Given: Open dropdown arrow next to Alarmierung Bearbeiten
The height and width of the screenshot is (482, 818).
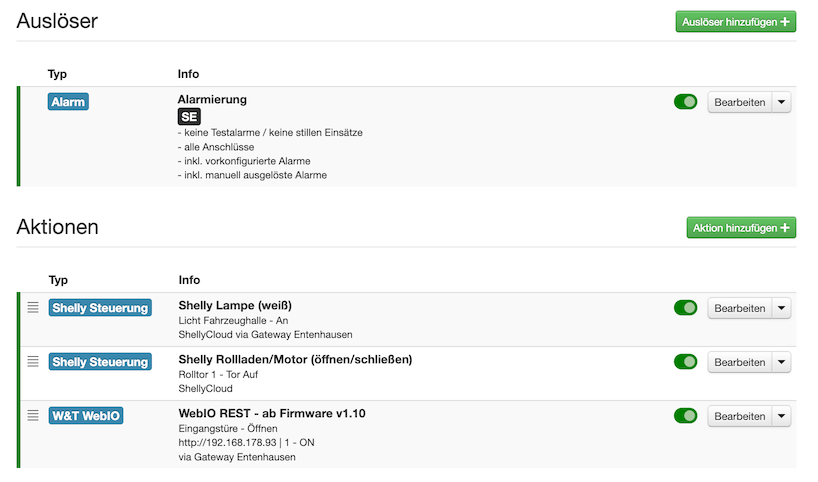Looking at the screenshot, I should point(782,102).
